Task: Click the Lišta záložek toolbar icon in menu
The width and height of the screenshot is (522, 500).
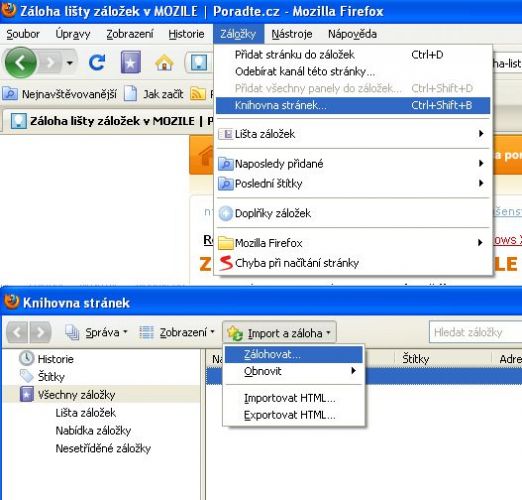Action: [x=225, y=134]
